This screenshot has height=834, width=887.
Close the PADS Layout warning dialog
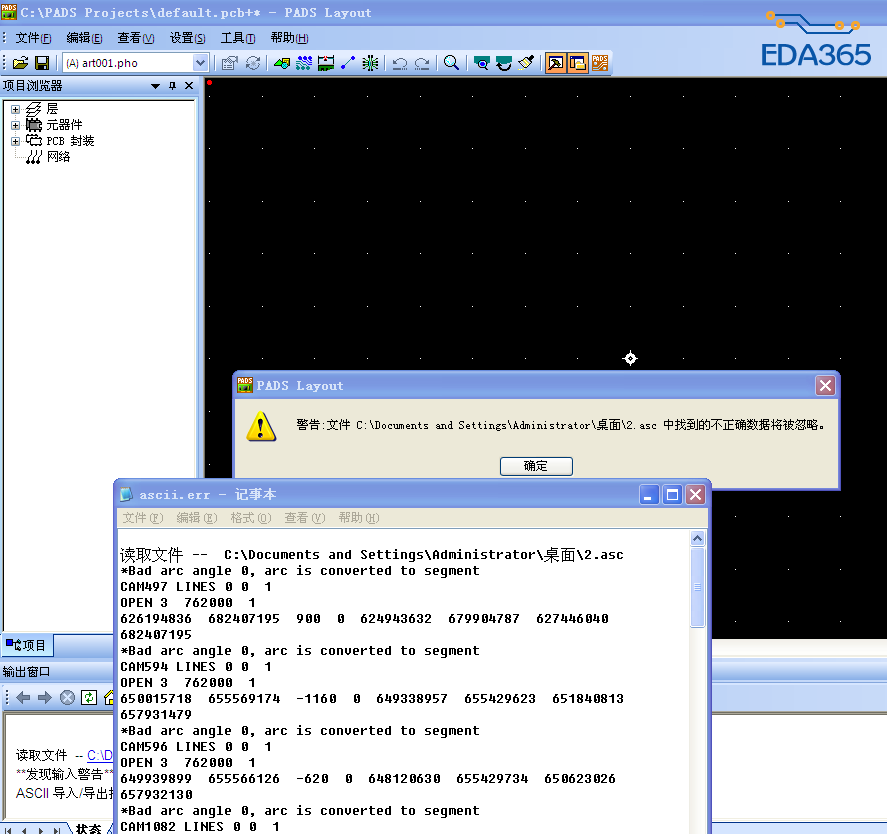(x=825, y=386)
